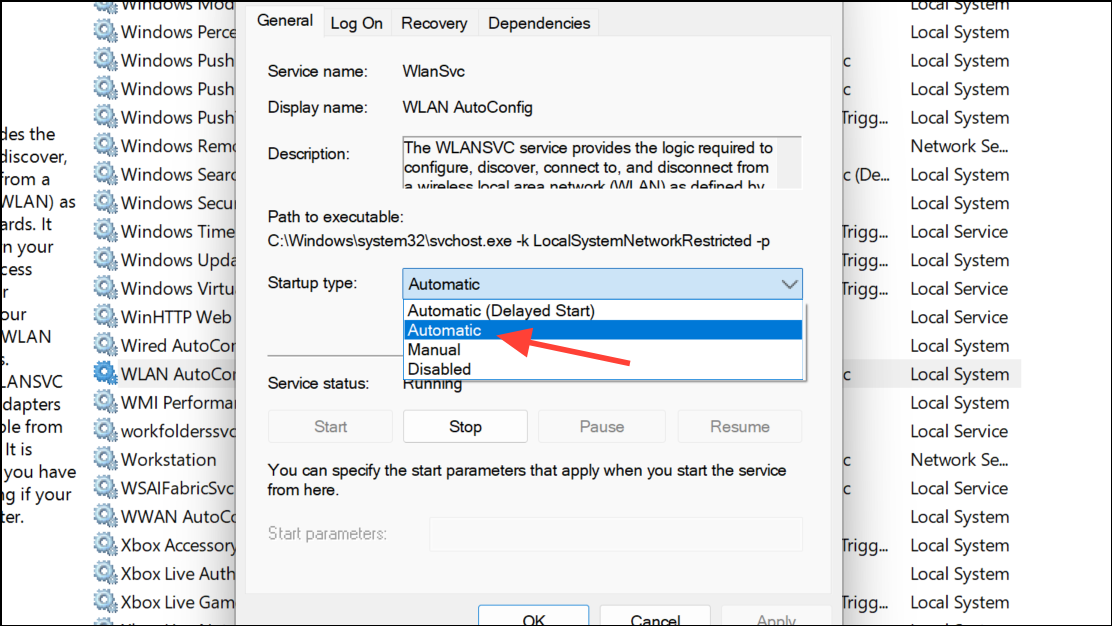Cancel the service properties dialog
This screenshot has height=626, width=1112.
(x=655, y=618)
